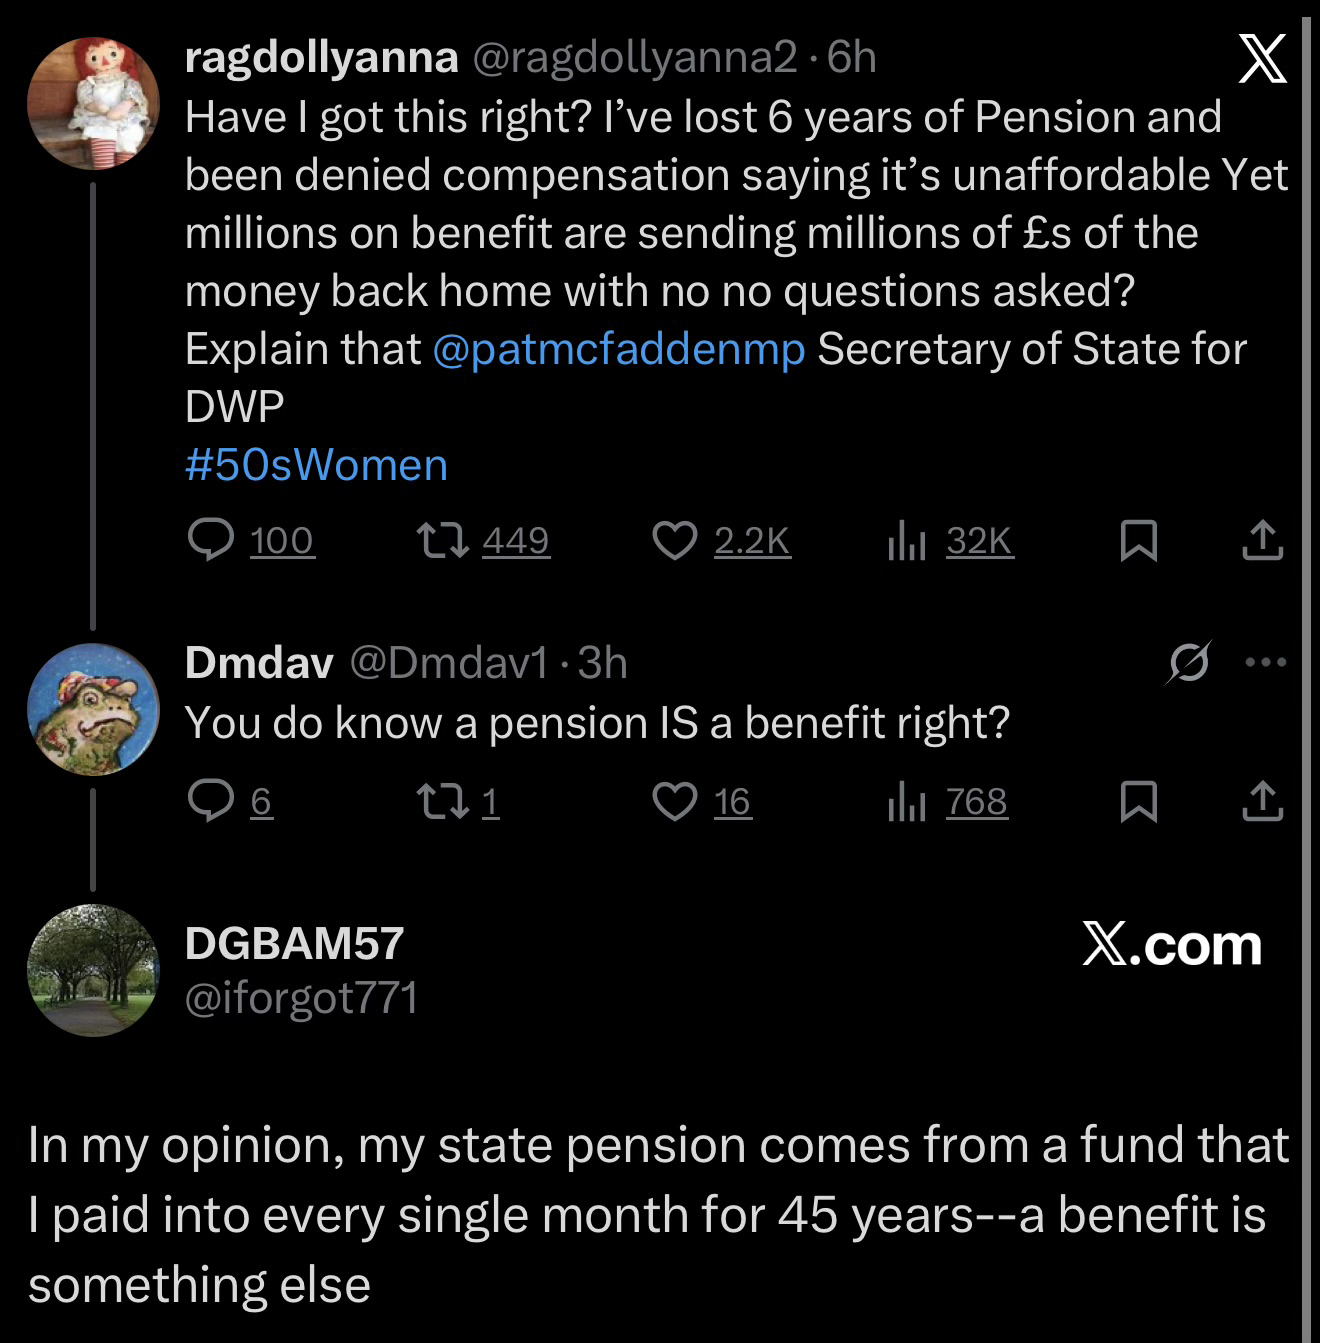Bookmark Dmdav's reply
This screenshot has height=1343, width=1320.
(1139, 801)
